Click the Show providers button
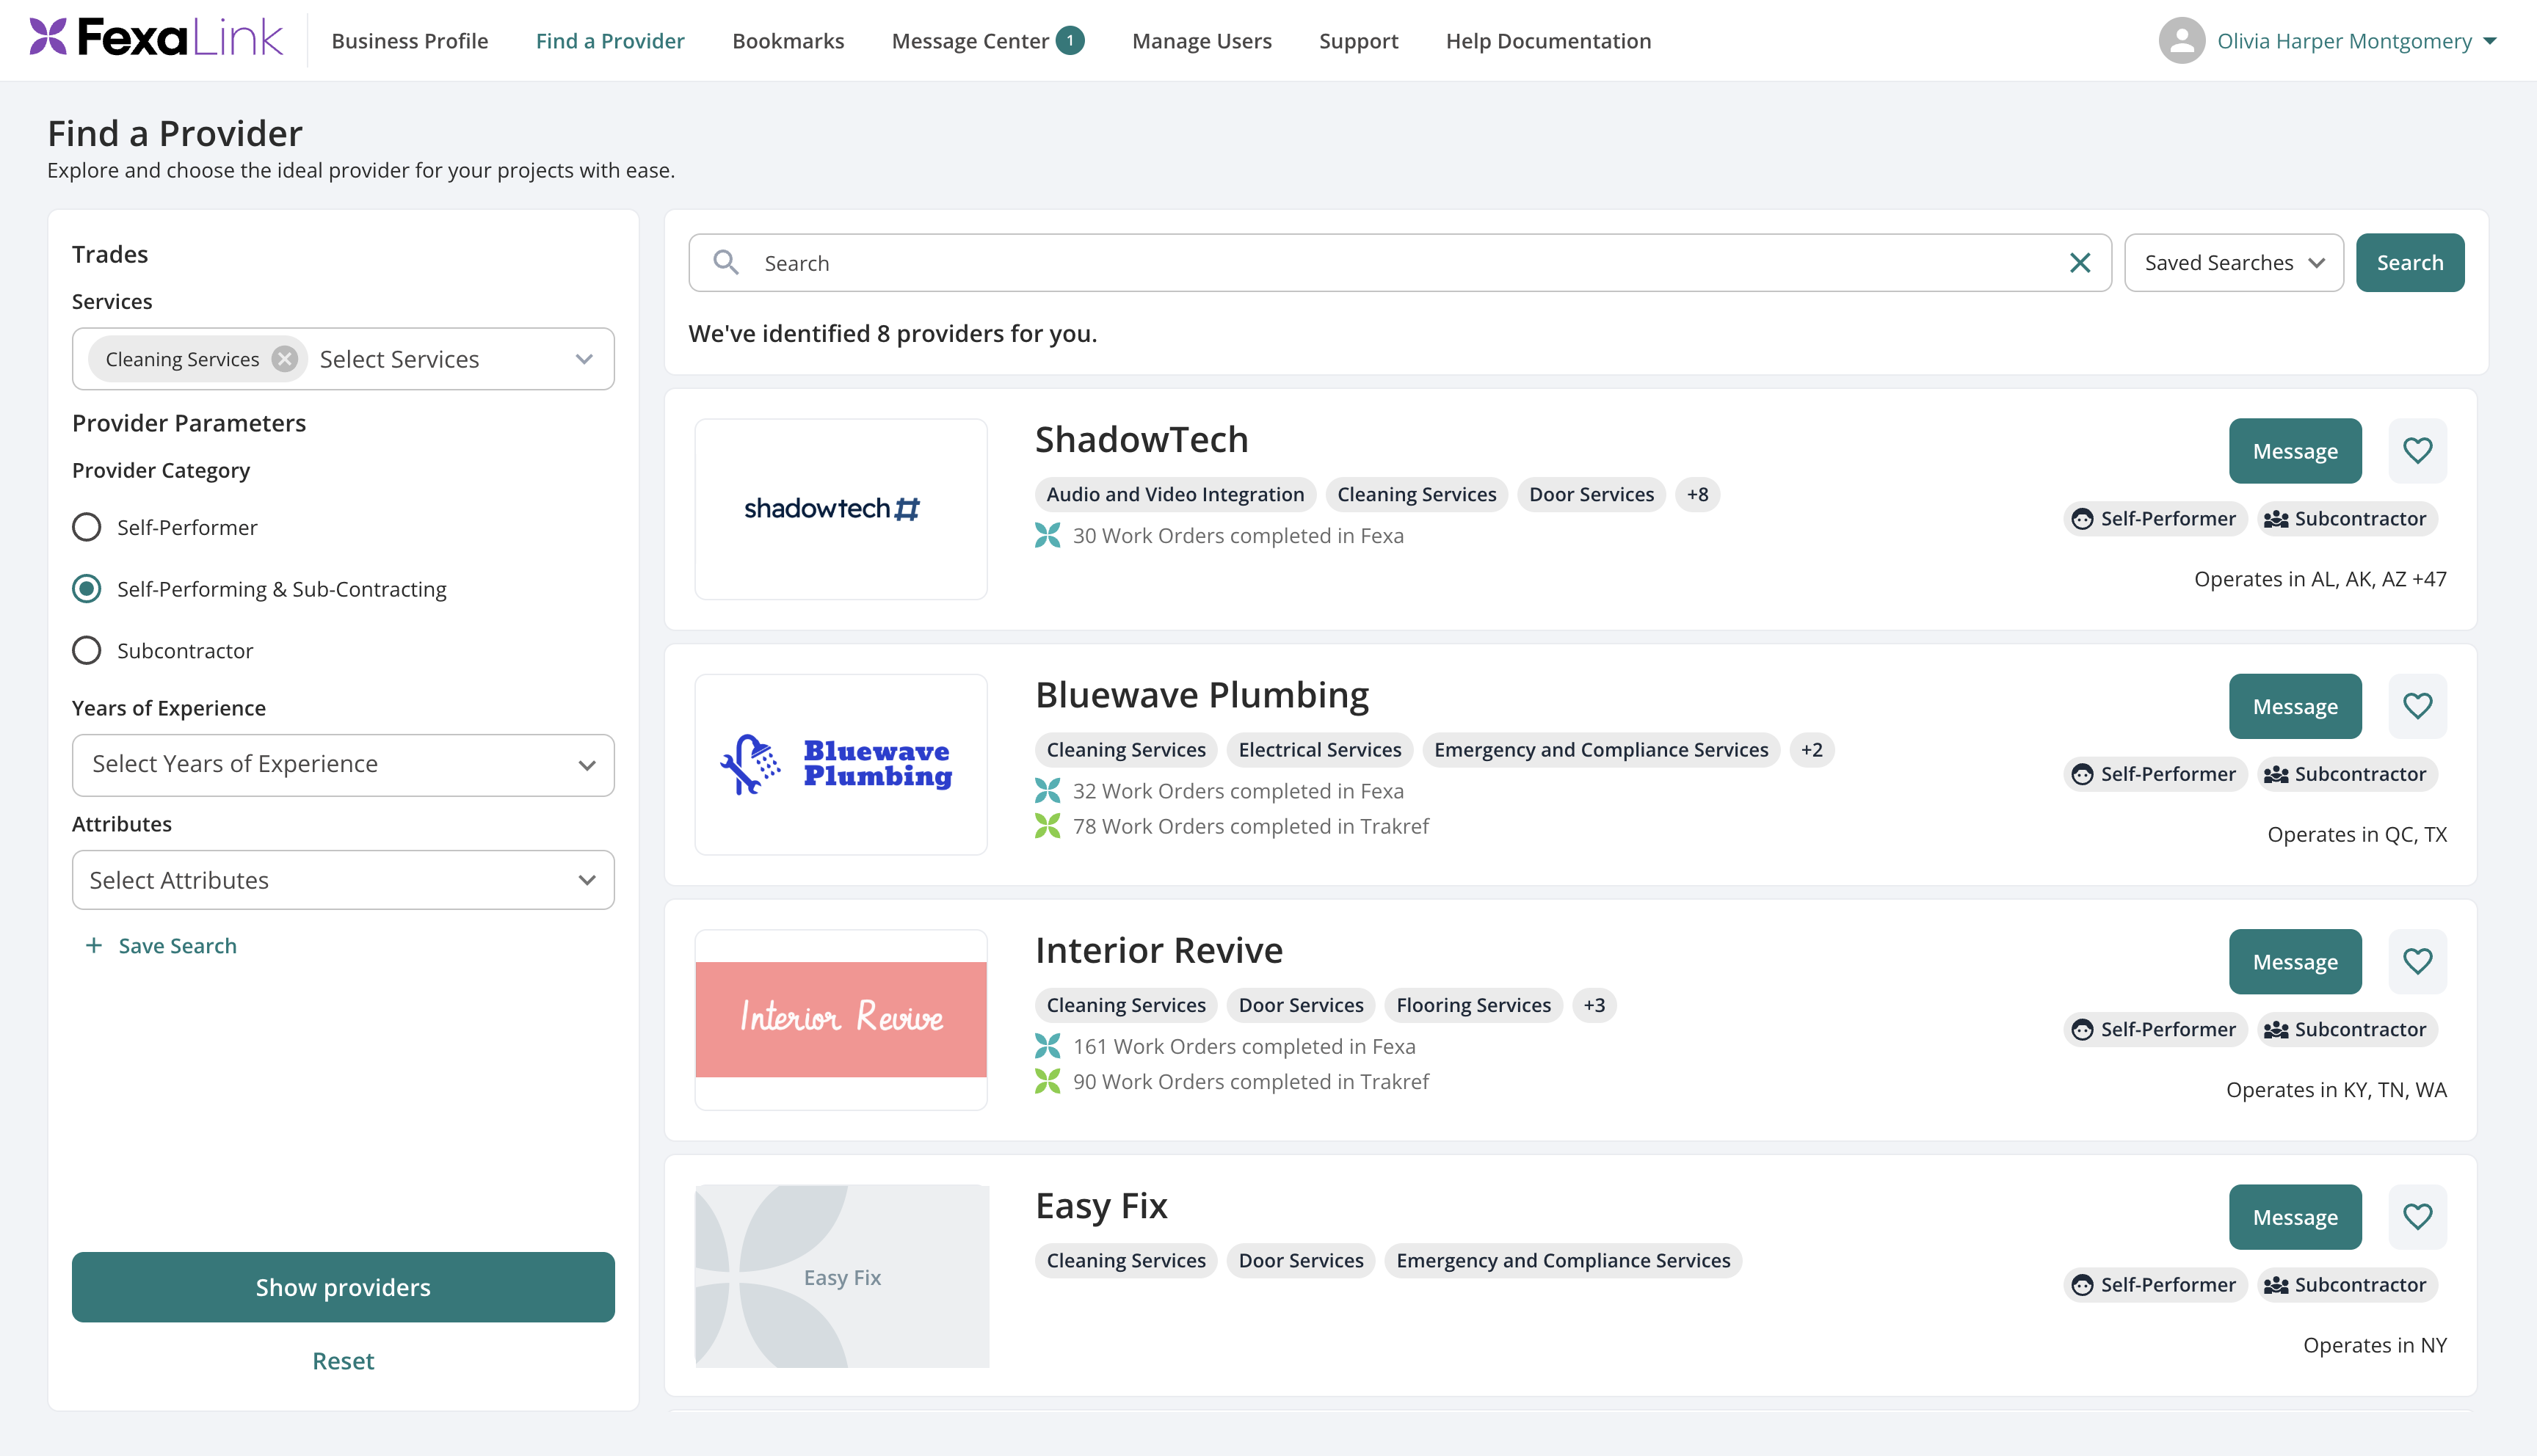The height and width of the screenshot is (1456, 2537). point(343,1287)
